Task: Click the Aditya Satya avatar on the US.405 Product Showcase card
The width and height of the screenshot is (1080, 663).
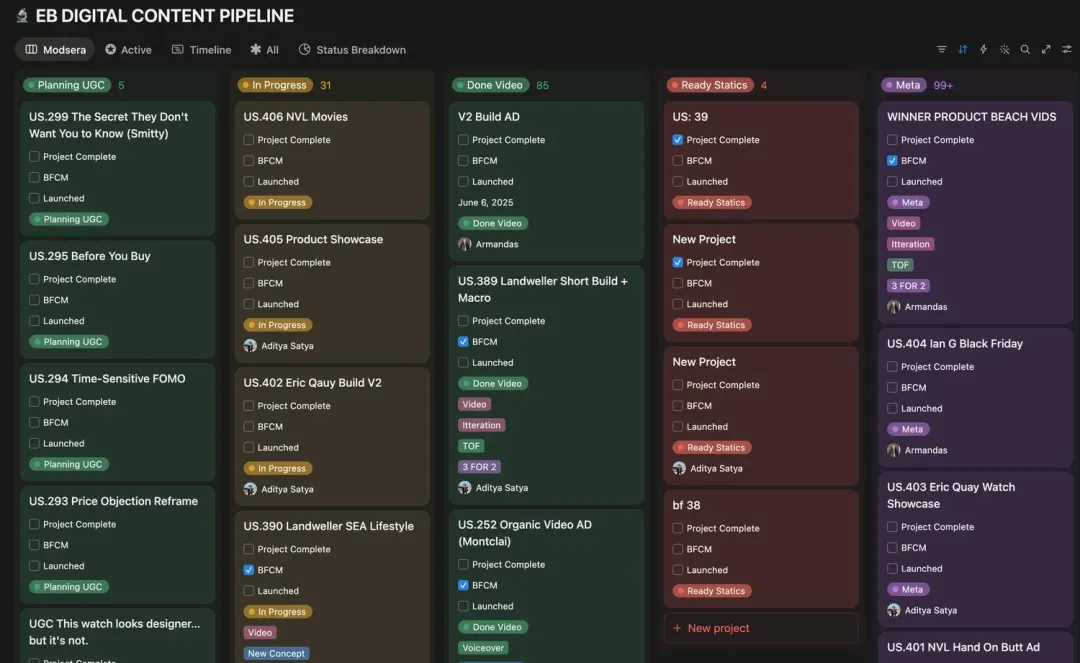Action: (x=250, y=346)
